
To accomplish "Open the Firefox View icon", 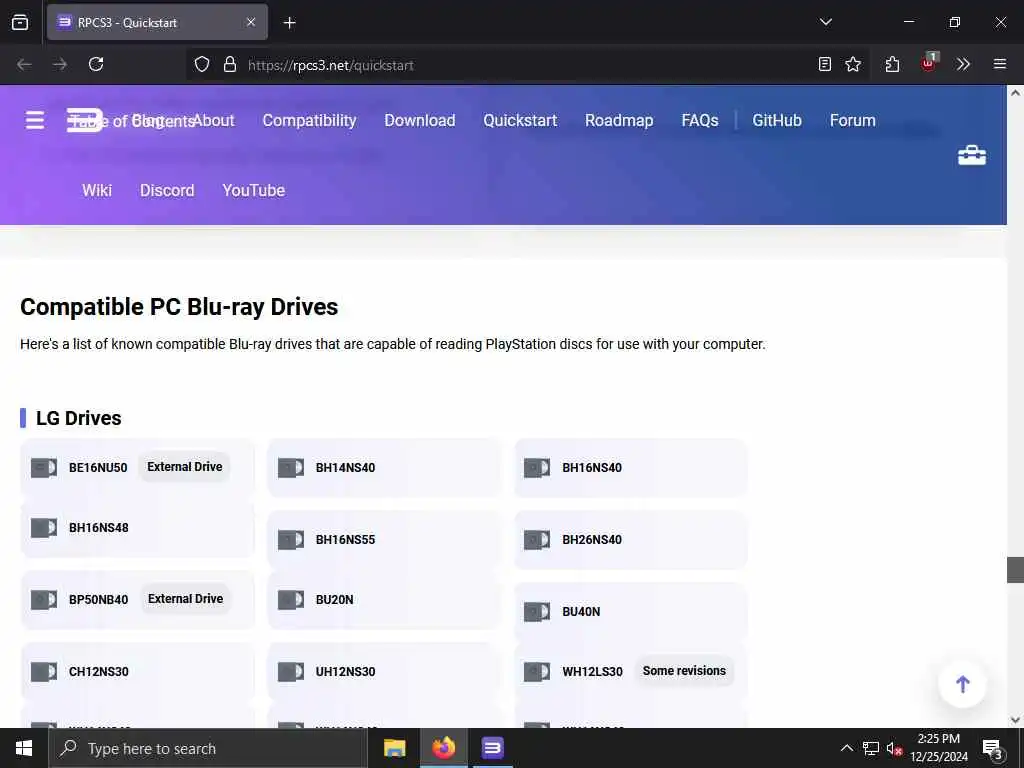I will tap(20, 22).
